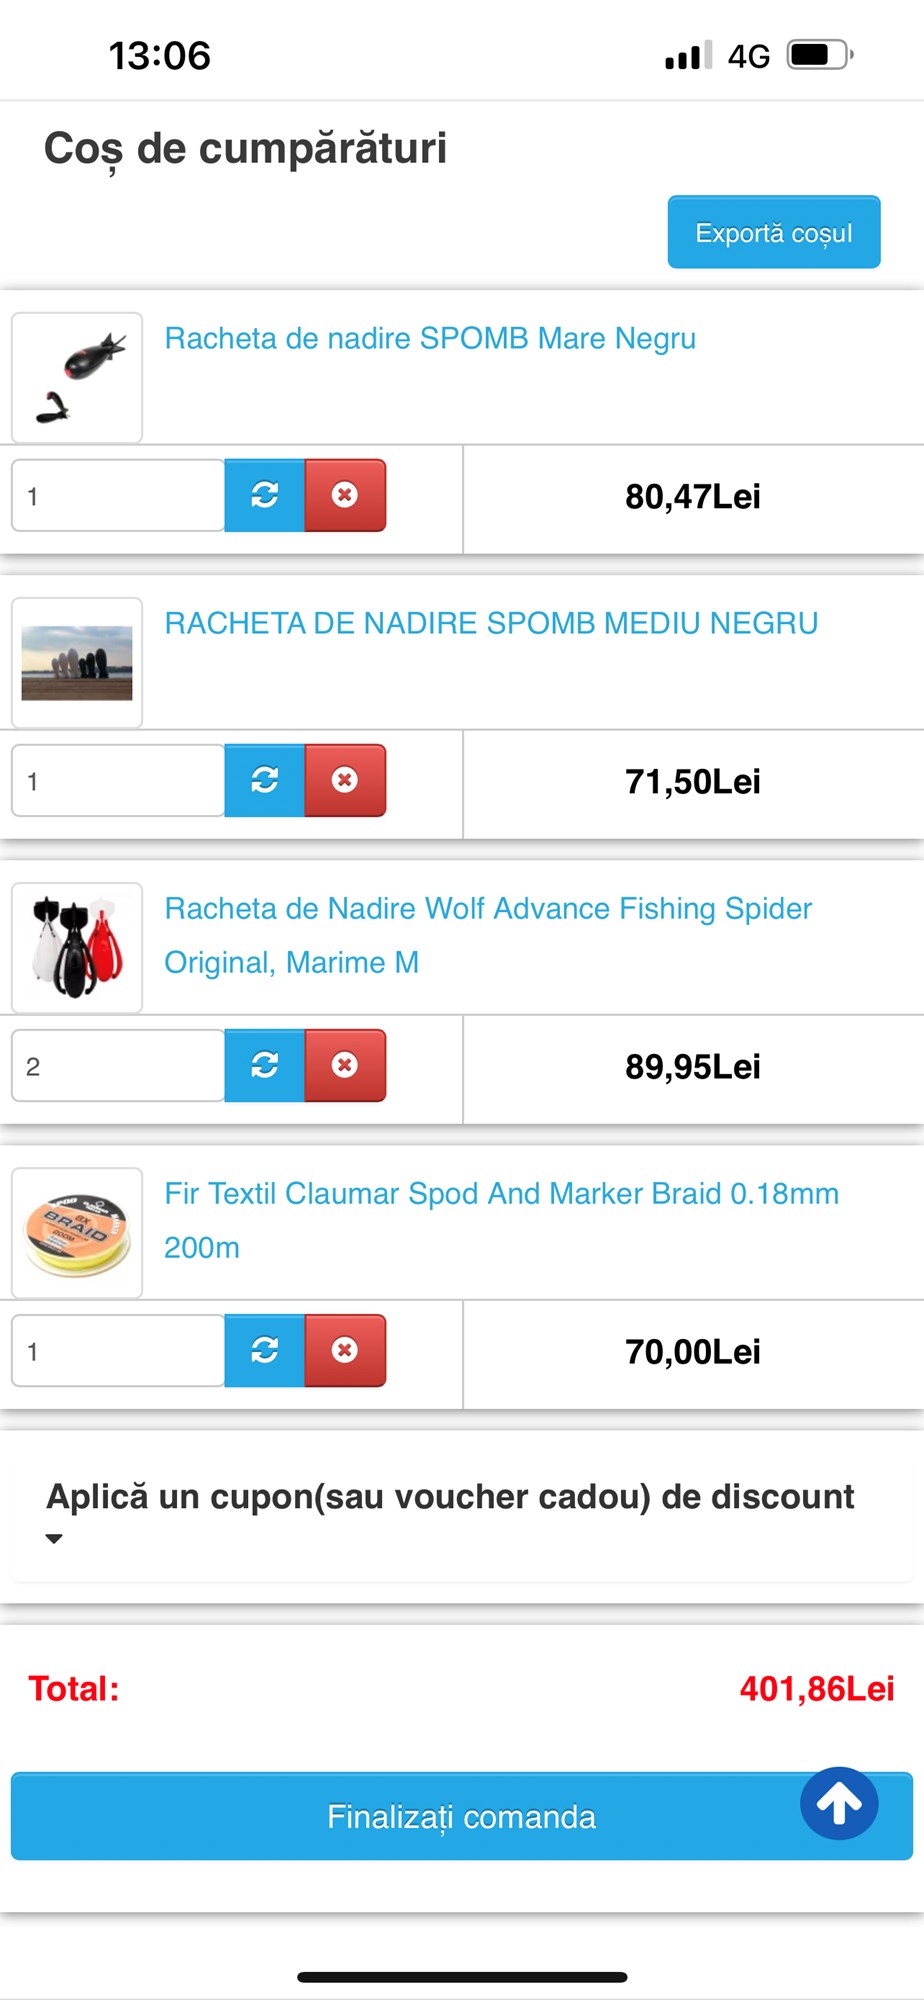Tap the scroll-to-top arrow button
The image size is (924, 2000).
[839, 1803]
